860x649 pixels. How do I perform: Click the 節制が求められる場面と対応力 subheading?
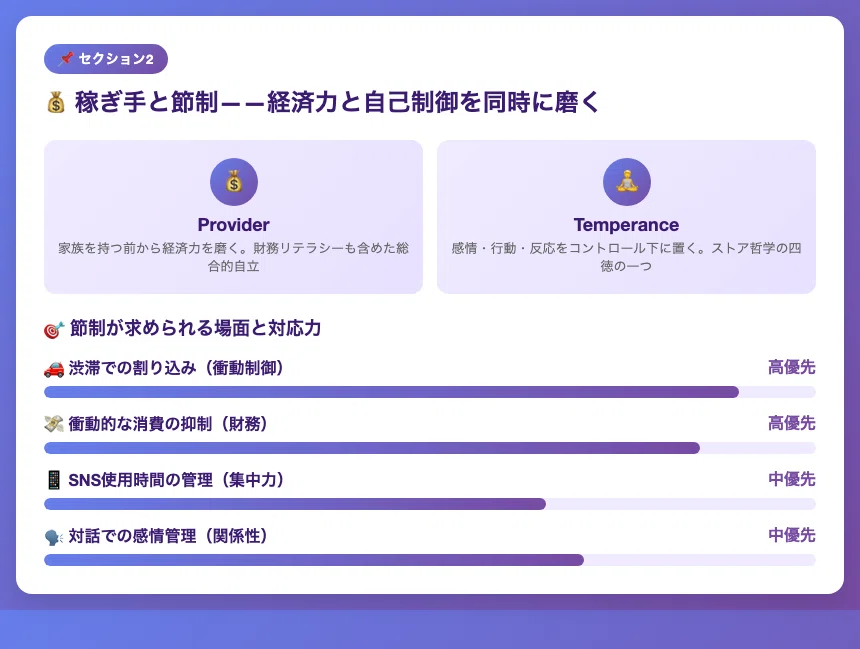pos(195,328)
